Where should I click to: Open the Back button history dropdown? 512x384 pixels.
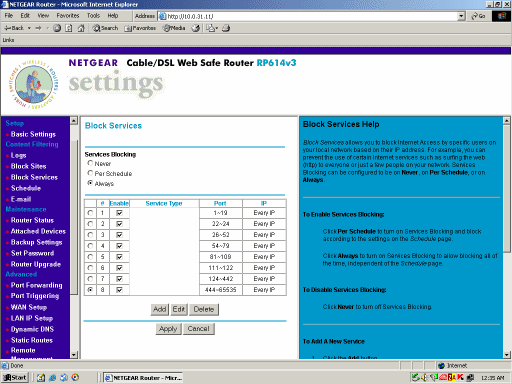coord(29,28)
